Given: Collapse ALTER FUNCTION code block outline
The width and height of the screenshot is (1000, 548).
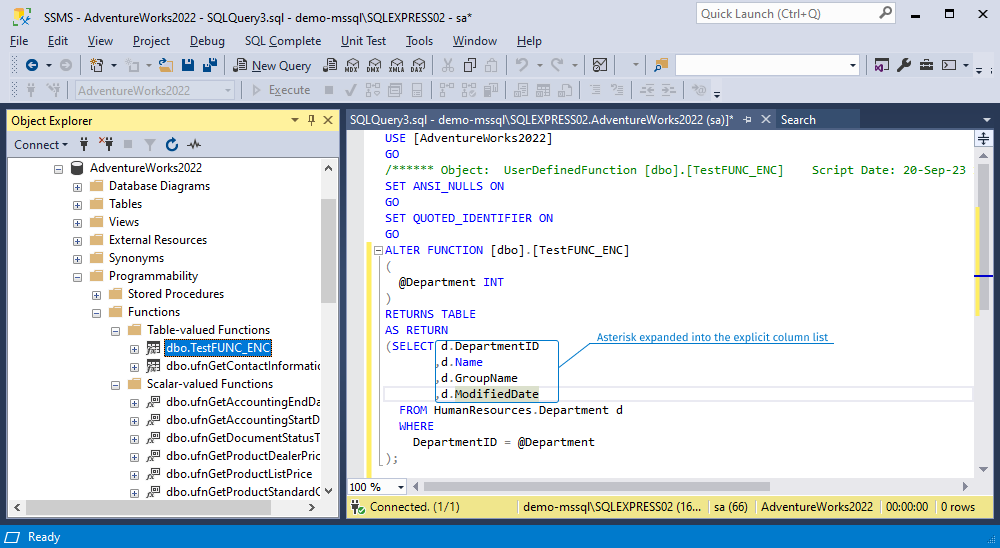Looking at the screenshot, I should (x=378, y=251).
